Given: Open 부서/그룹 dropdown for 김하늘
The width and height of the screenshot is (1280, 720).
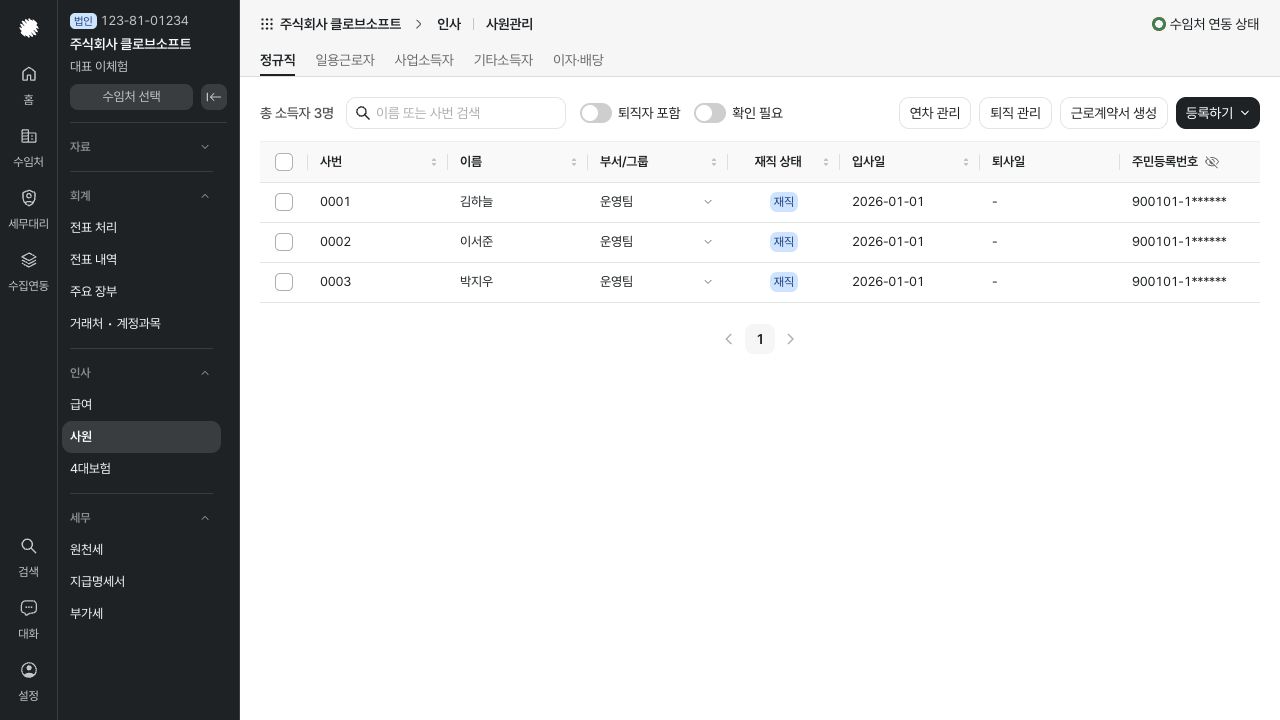Looking at the screenshot, I should pyautogui.click(x=708, y=202).
